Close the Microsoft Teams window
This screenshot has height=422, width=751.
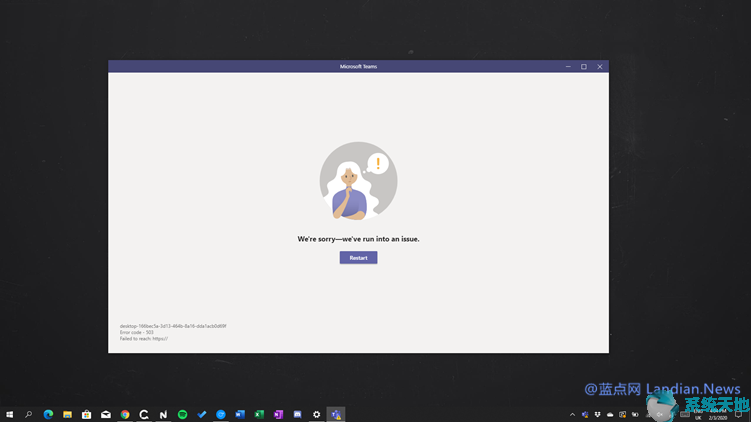(600, 67)
